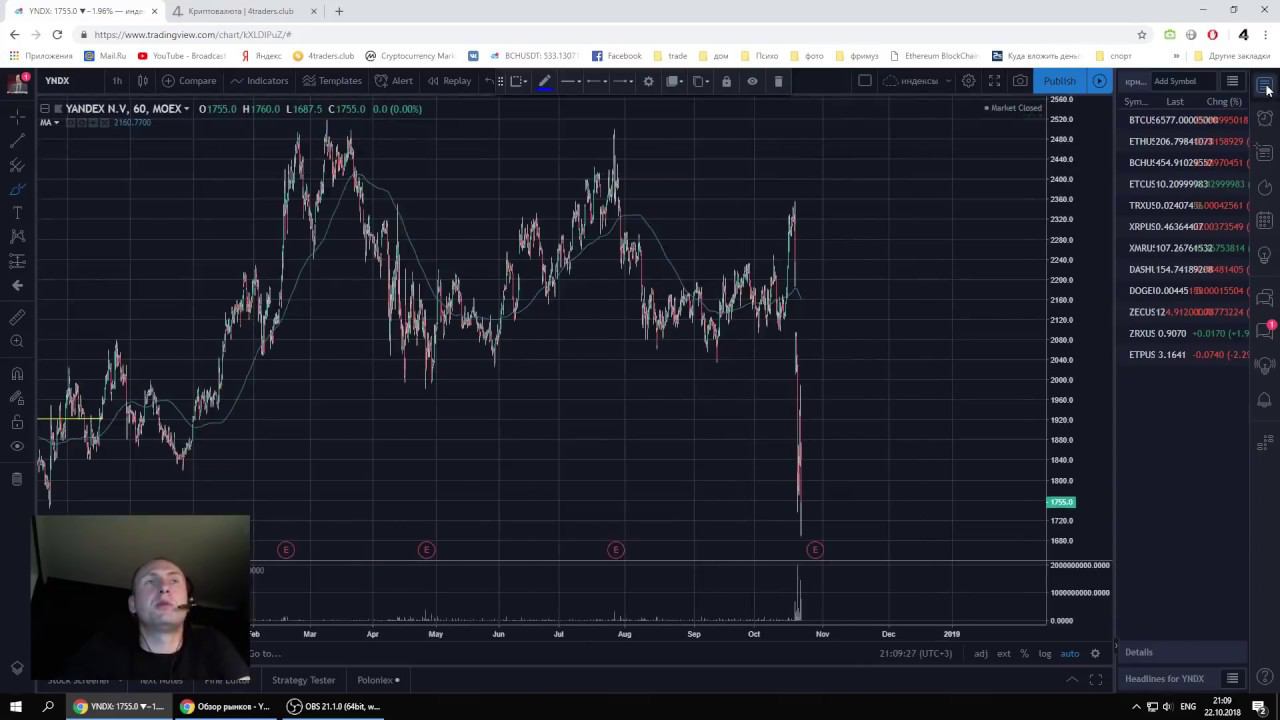
Task: Open the prediction and measurement tools
Action: 17,261
